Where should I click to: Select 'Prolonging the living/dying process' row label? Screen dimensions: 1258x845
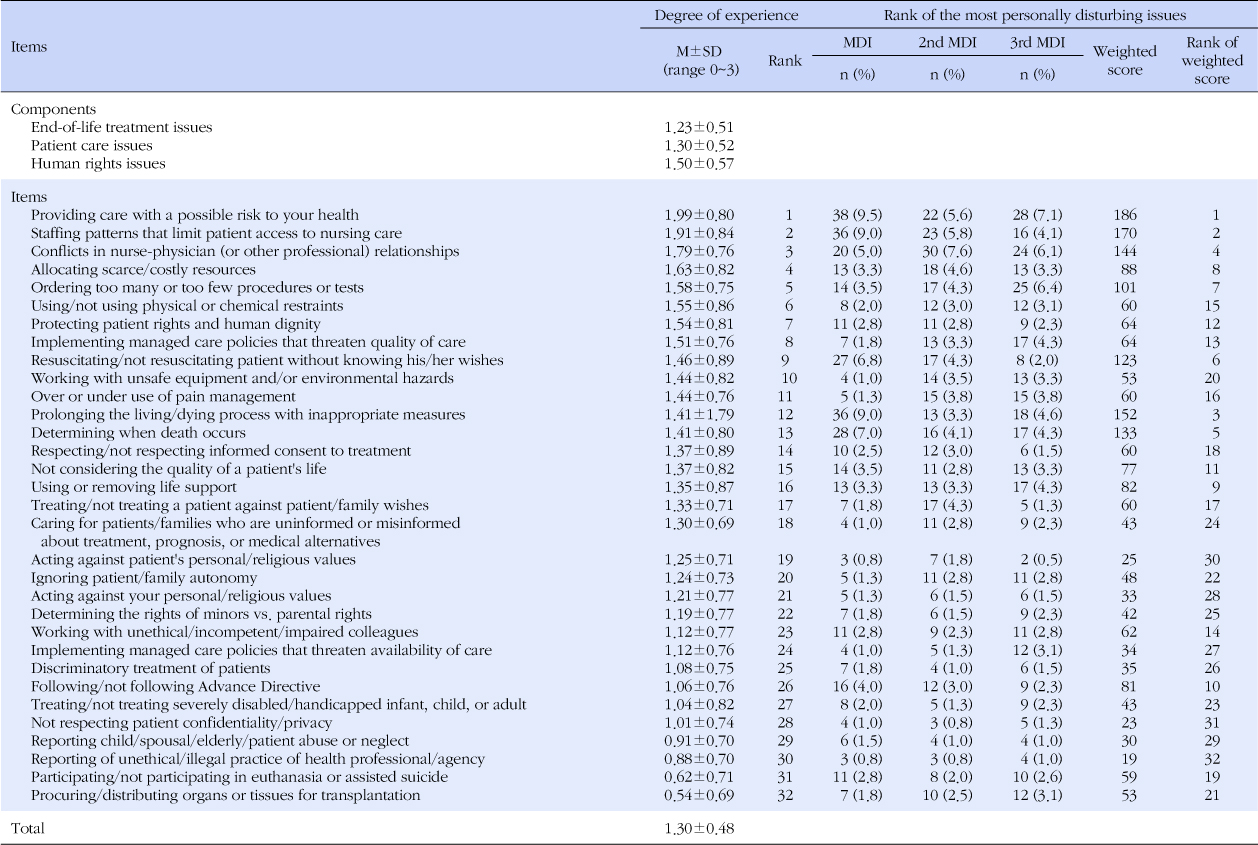coord(248,413)
